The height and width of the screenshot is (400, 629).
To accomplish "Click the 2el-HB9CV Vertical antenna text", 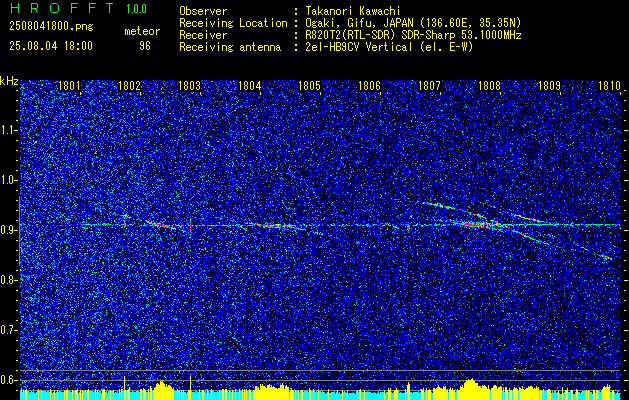I will click(387, 47).
